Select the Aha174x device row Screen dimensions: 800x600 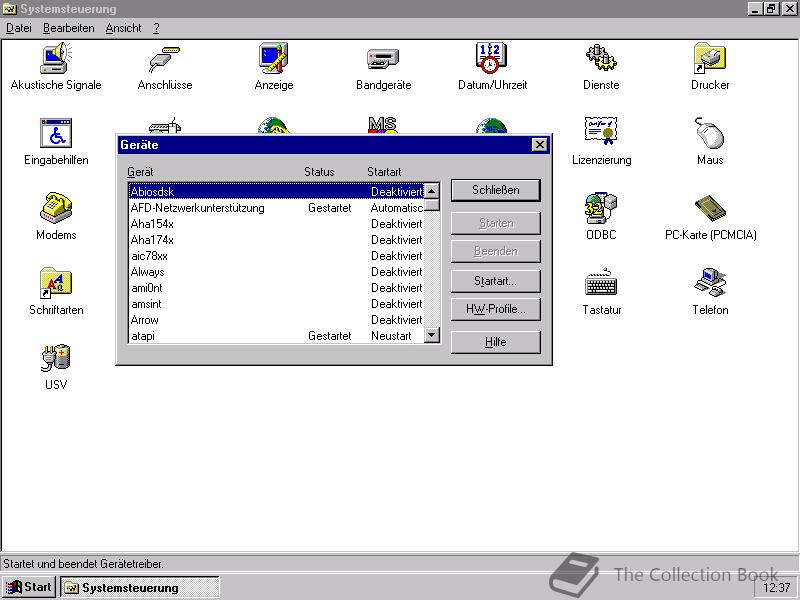click(x=276, y=240)
